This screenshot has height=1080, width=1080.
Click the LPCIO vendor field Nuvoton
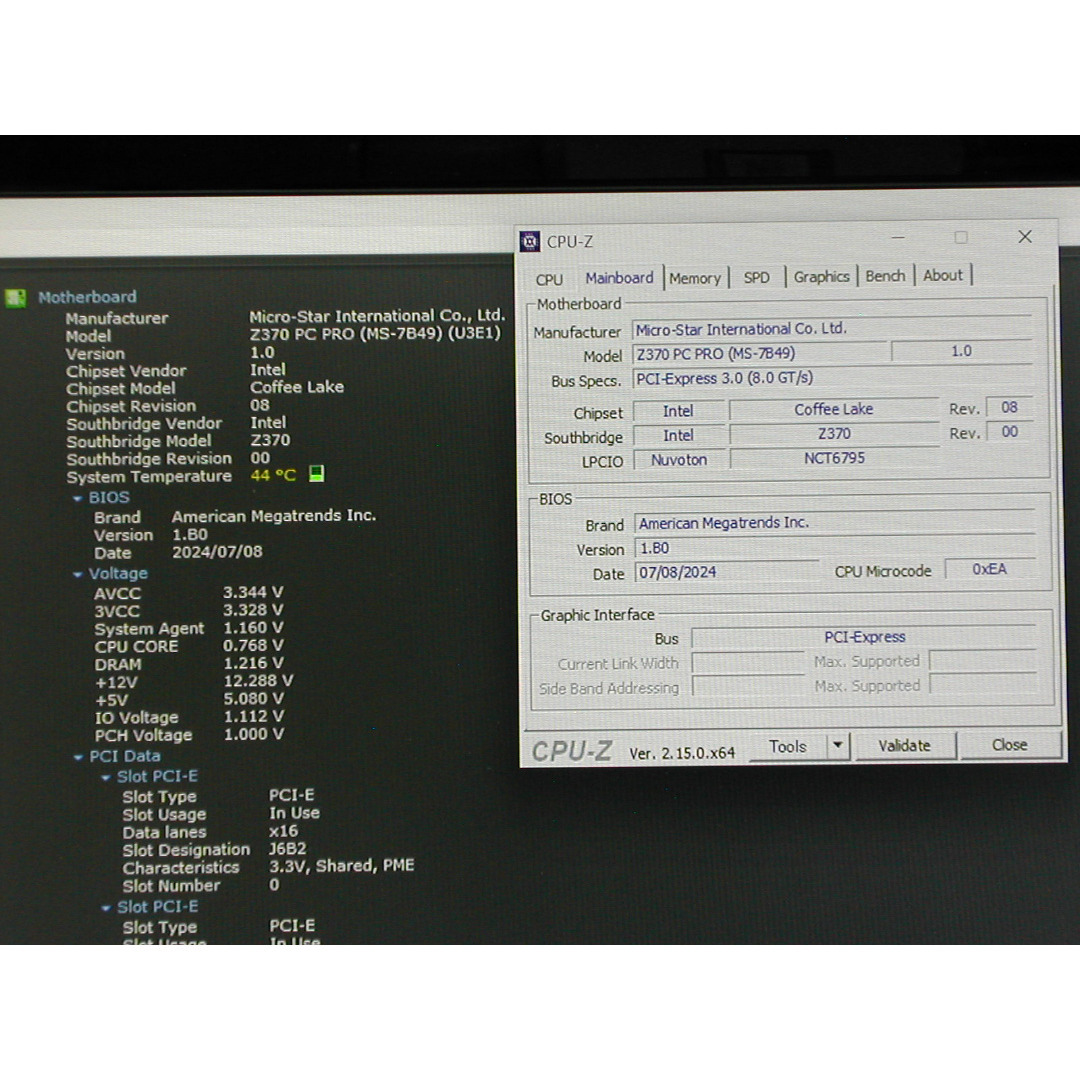tap(679, 460)
